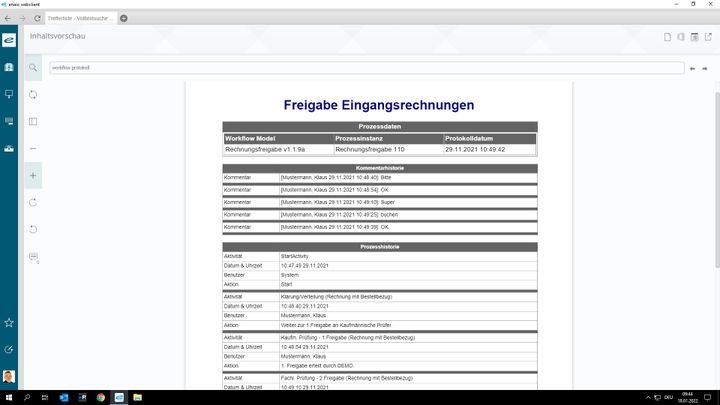Open Windows taskbar search
Image resolution: width=720 pixels, height=405 pixels.
27,398
